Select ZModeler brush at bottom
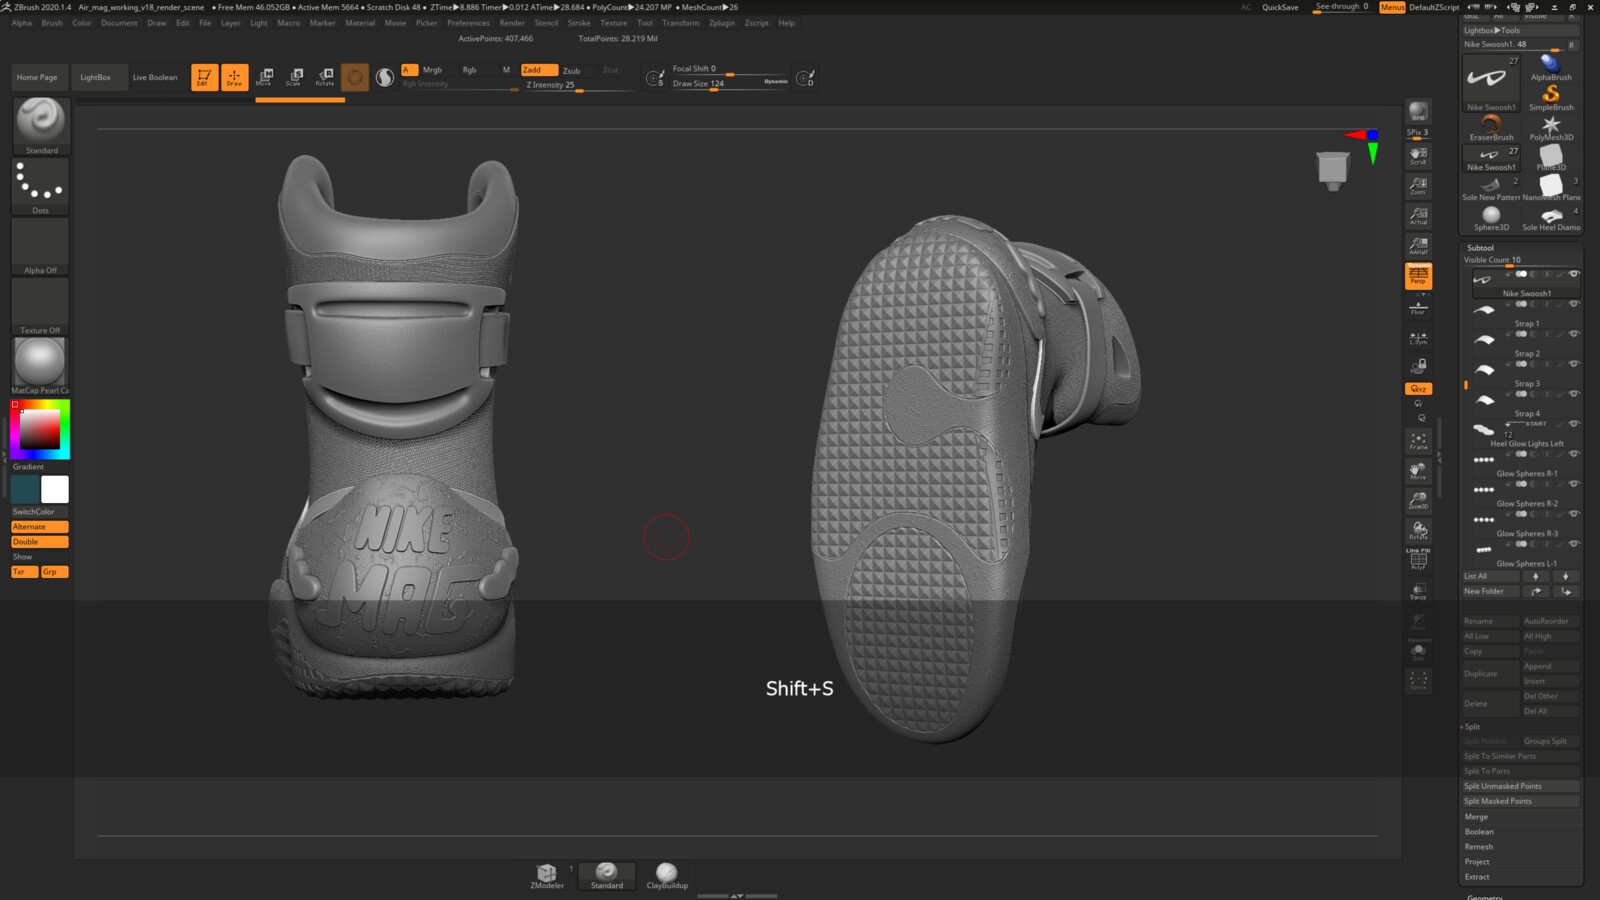This screenshot has width=1600, height=900. [547, 876]
